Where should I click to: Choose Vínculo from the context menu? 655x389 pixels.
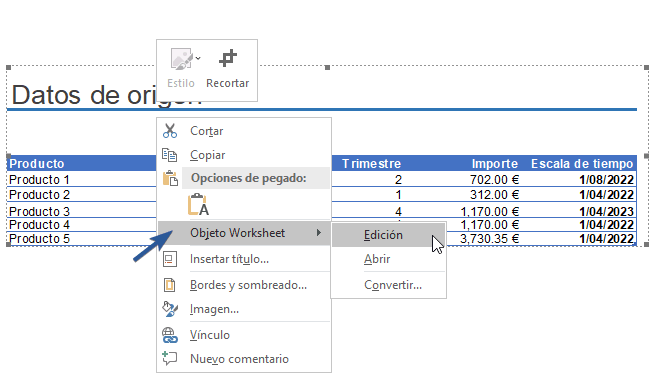(244, 335)
